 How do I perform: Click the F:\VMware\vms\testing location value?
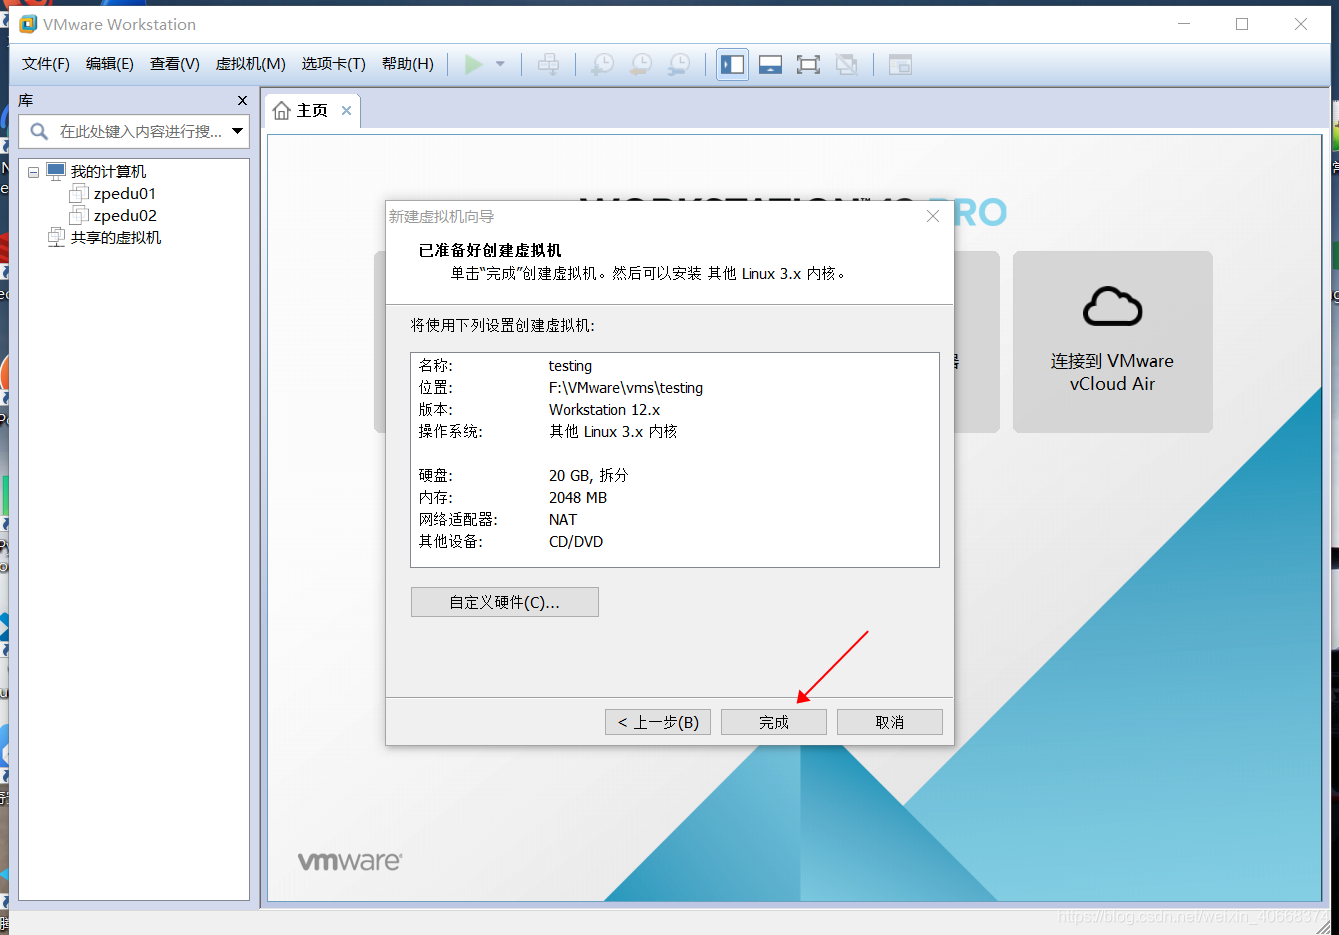point(626,388)
